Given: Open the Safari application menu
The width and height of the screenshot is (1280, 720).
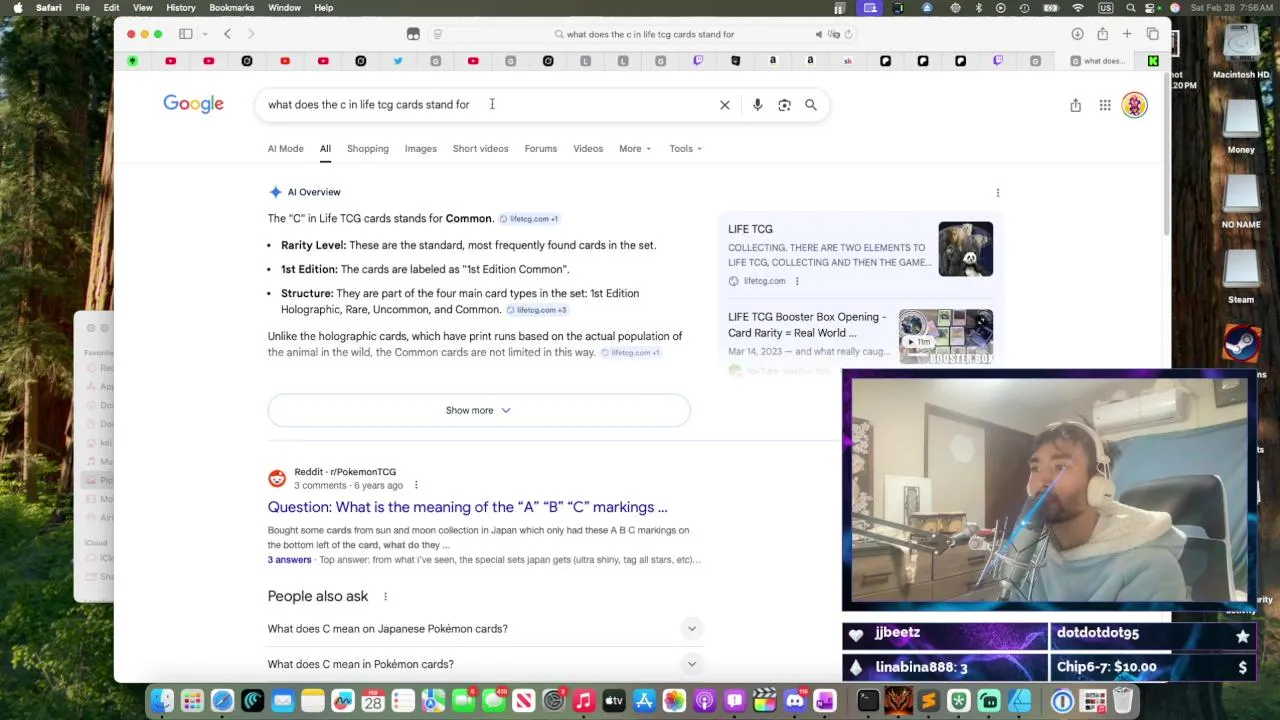Looking at the screenshot, I should 48,8.
